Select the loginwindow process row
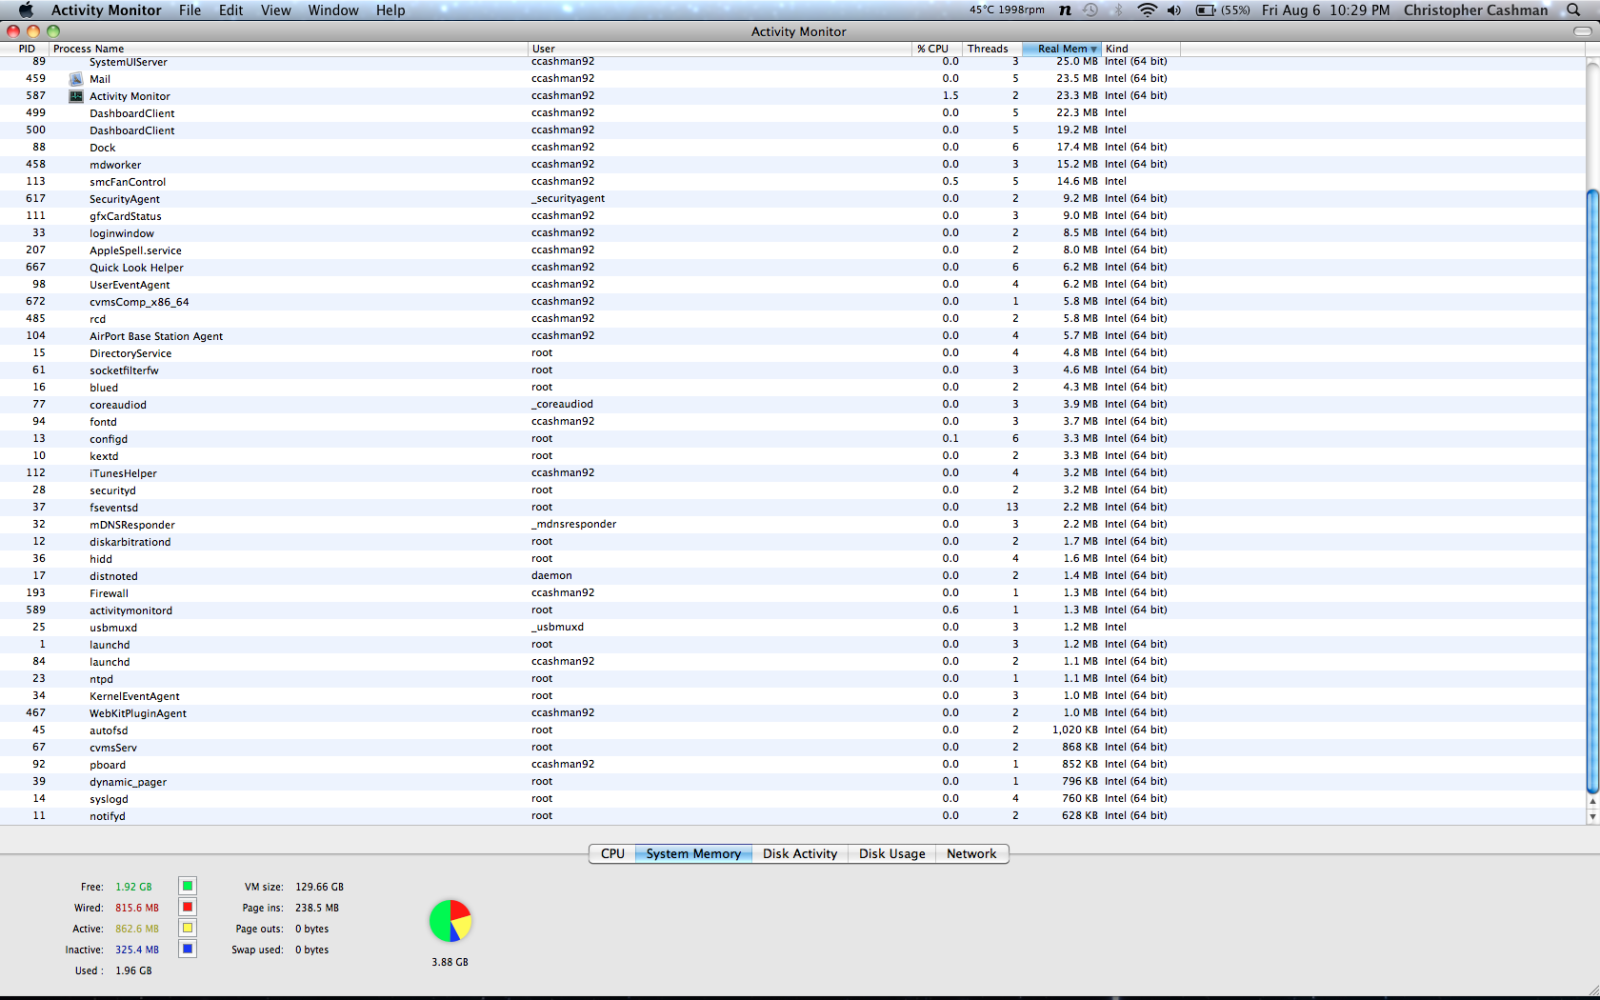The image size is (1600, 1000). [x=793, y=233]
